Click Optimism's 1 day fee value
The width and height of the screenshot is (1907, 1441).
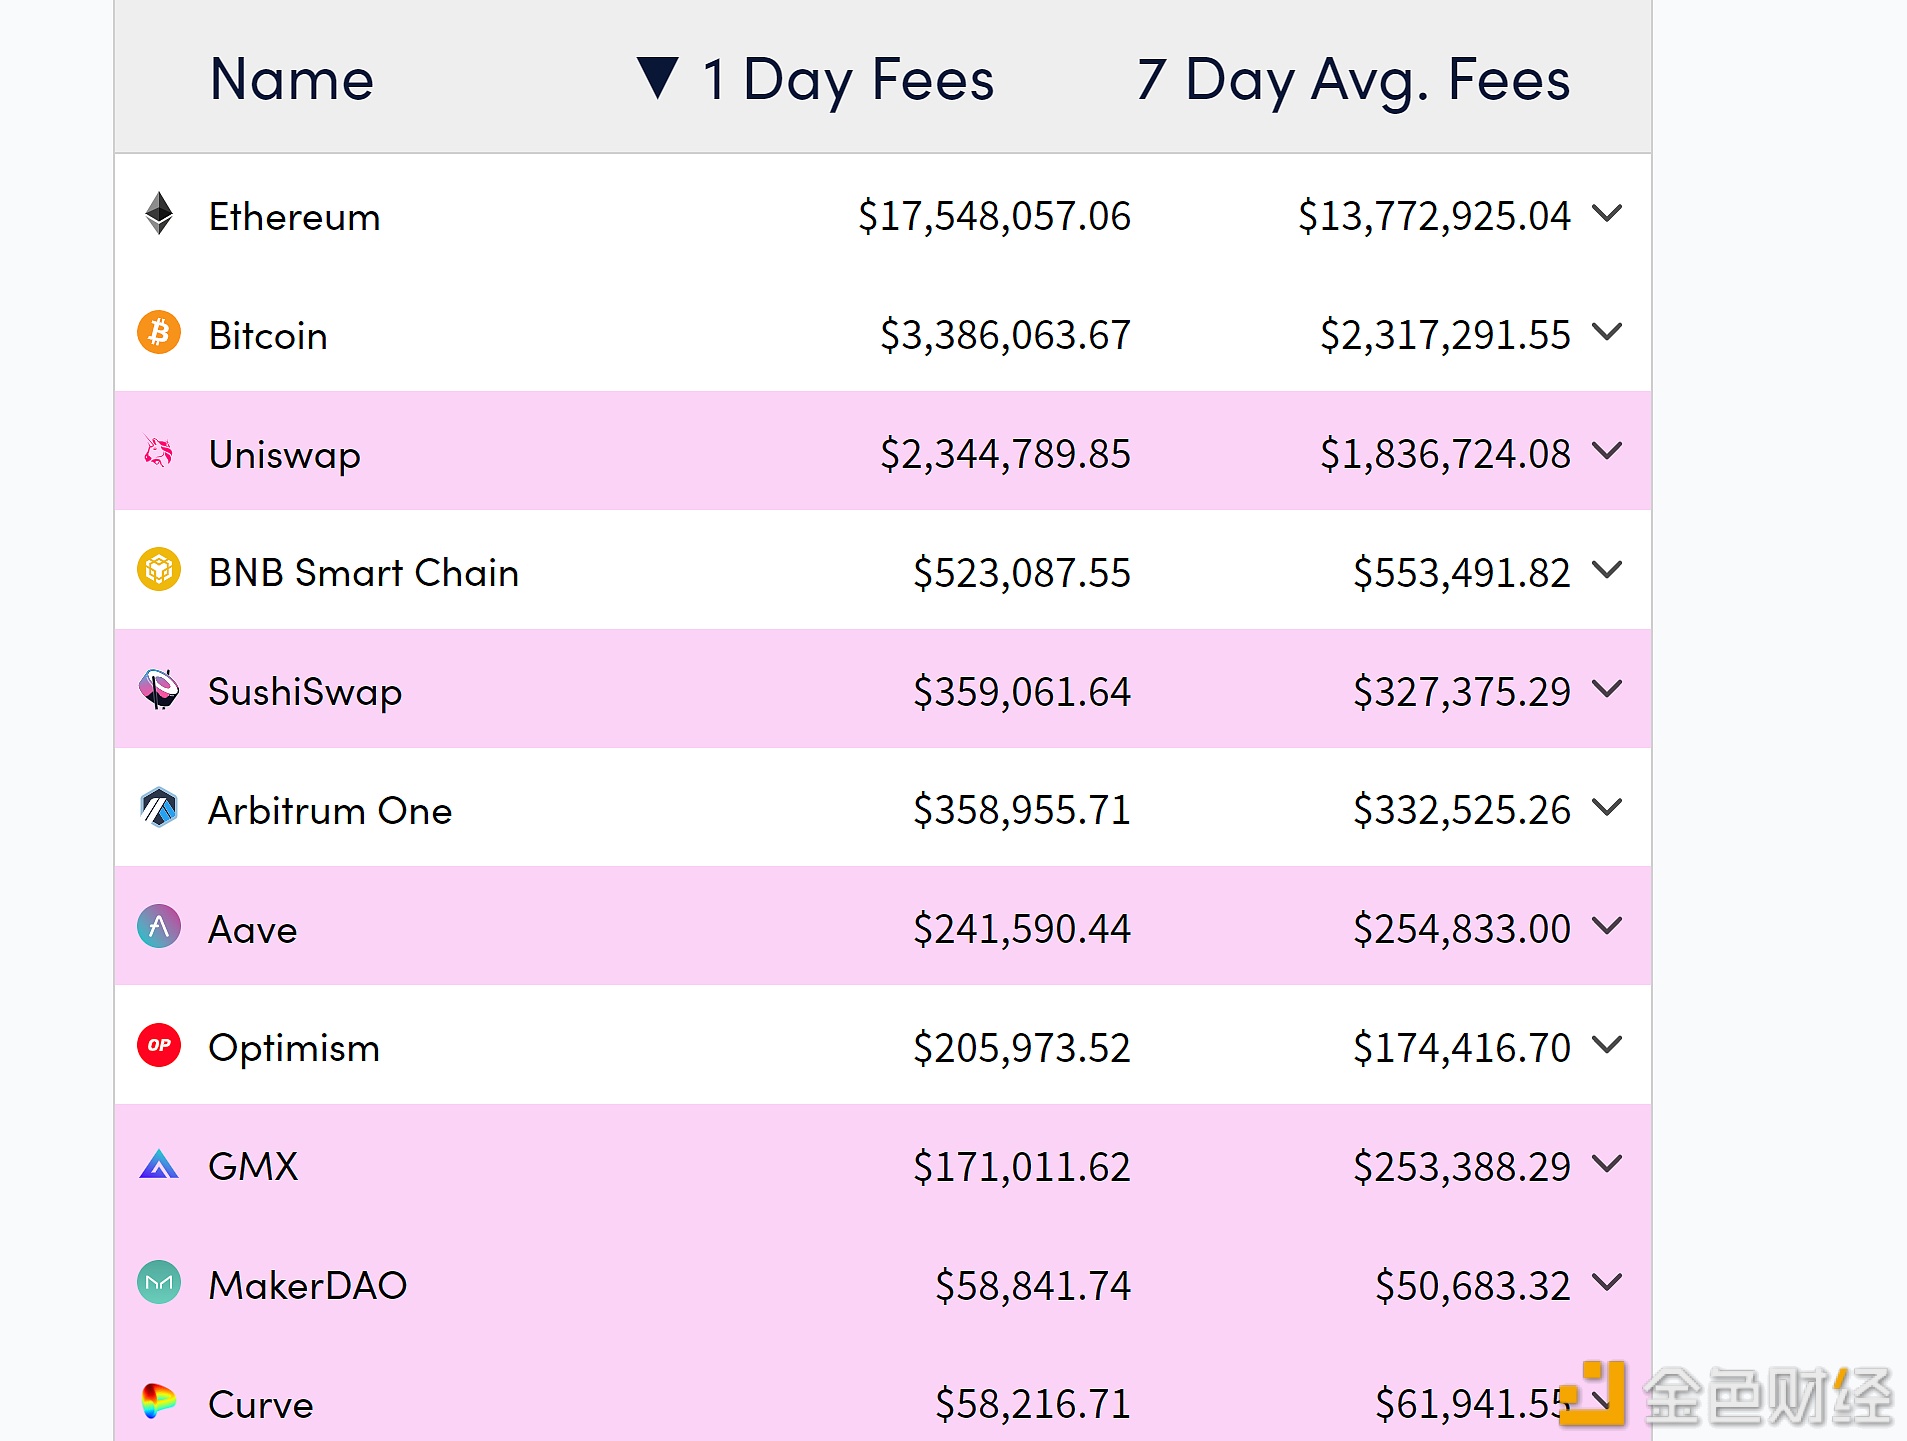(1021, 1048)
